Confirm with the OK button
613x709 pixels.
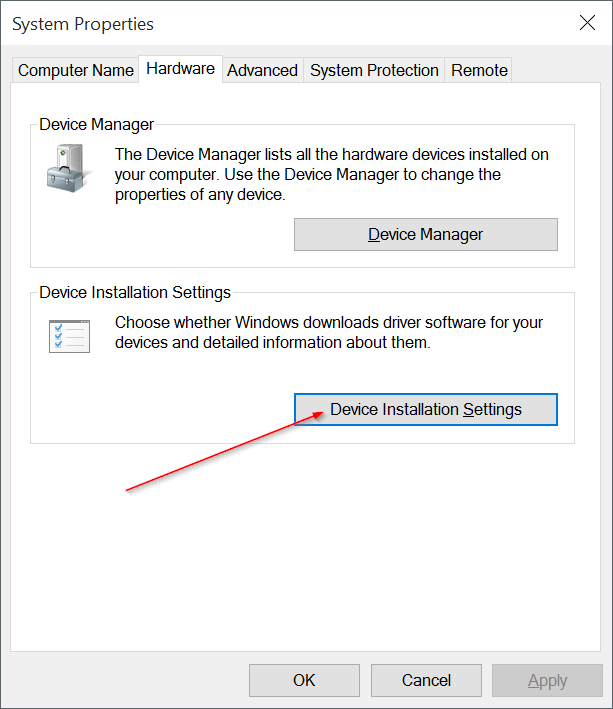pos(304,680)
